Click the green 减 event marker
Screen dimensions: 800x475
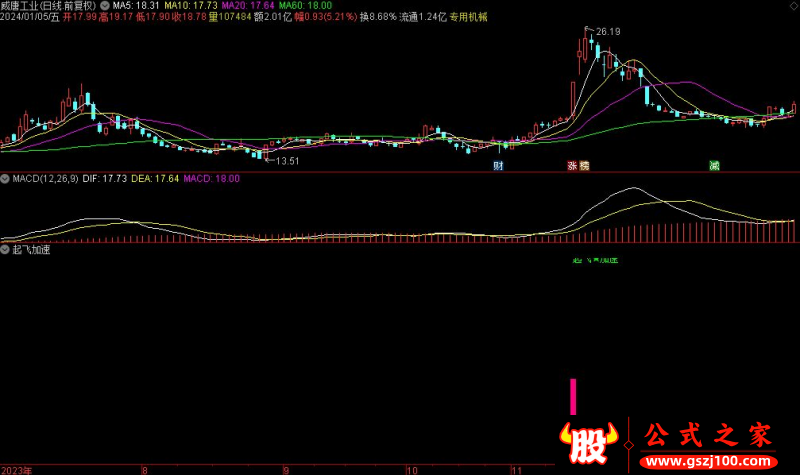click(714, 165)
